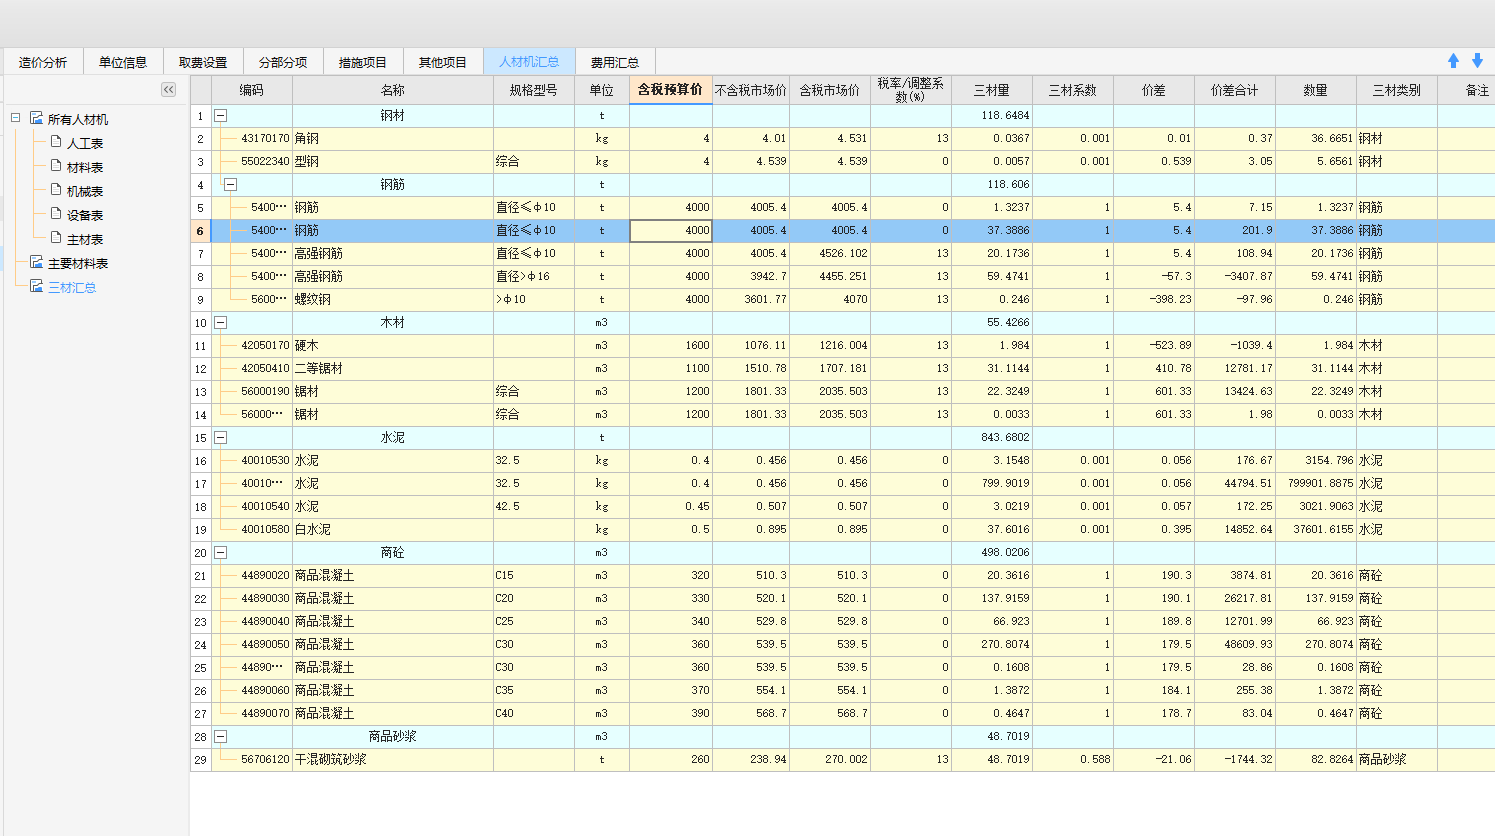This screenshot has width=1495, height=836.
Task: Select row header number 29
Action: 200,760
